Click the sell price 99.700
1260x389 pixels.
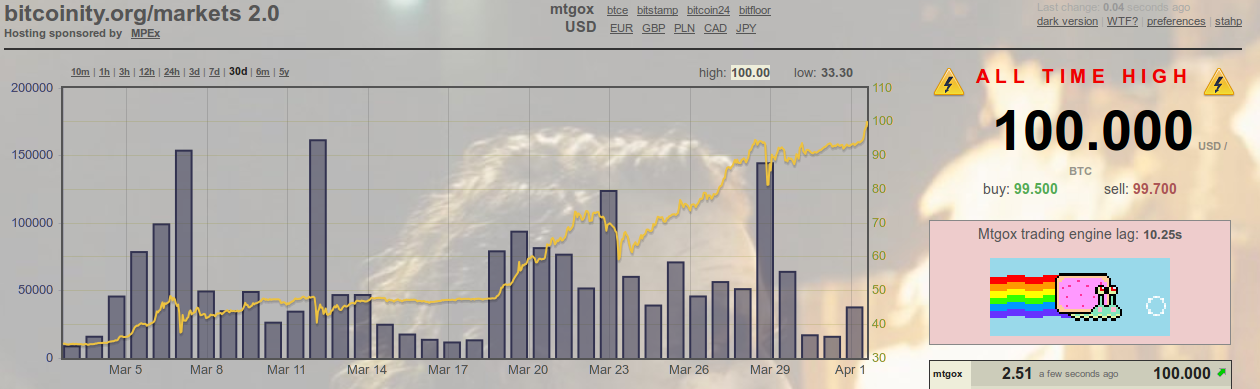(x=1154, y=189)
